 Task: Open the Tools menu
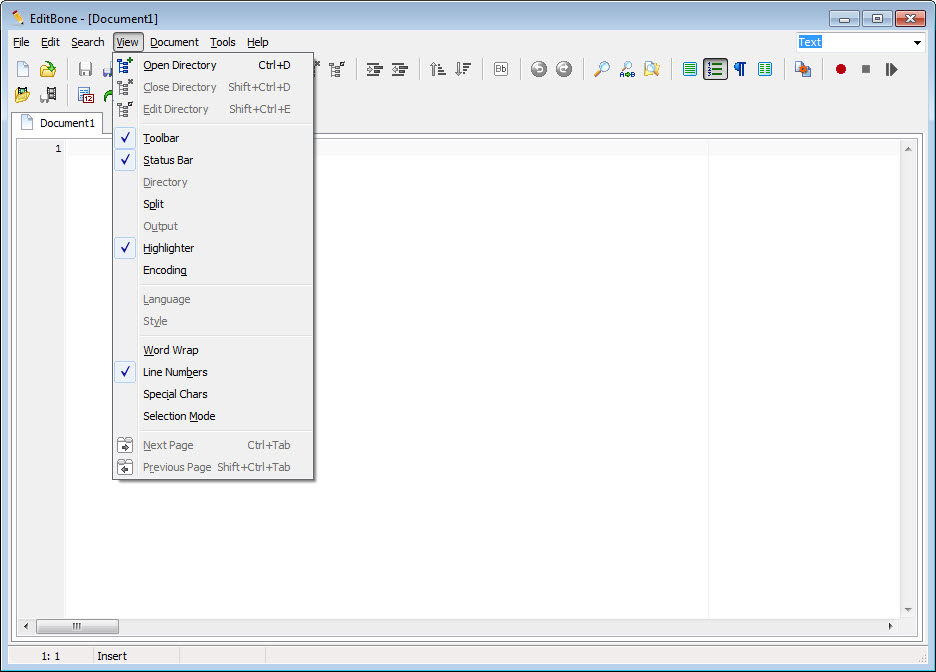tap(223, 42)
